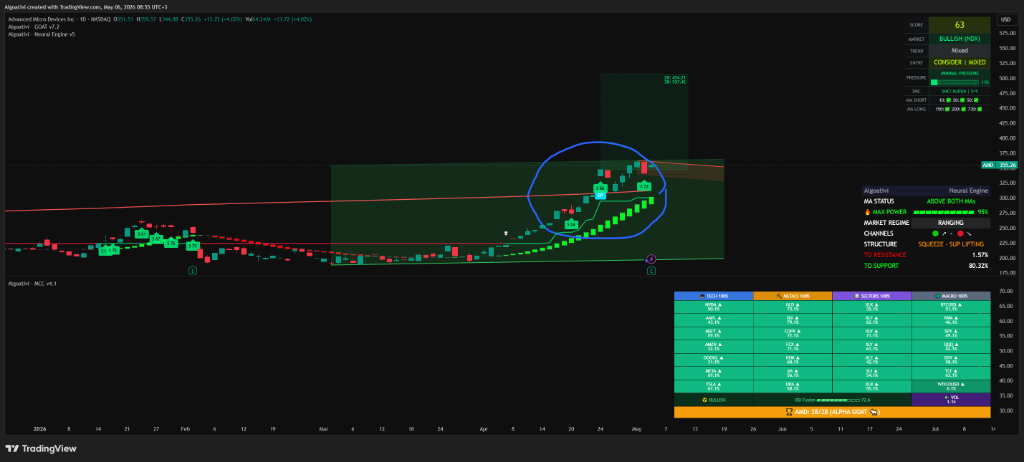Click the AMD 28/28 ALPHA GOAT banner
1024x462 pixels.
[x=832, y=412]
